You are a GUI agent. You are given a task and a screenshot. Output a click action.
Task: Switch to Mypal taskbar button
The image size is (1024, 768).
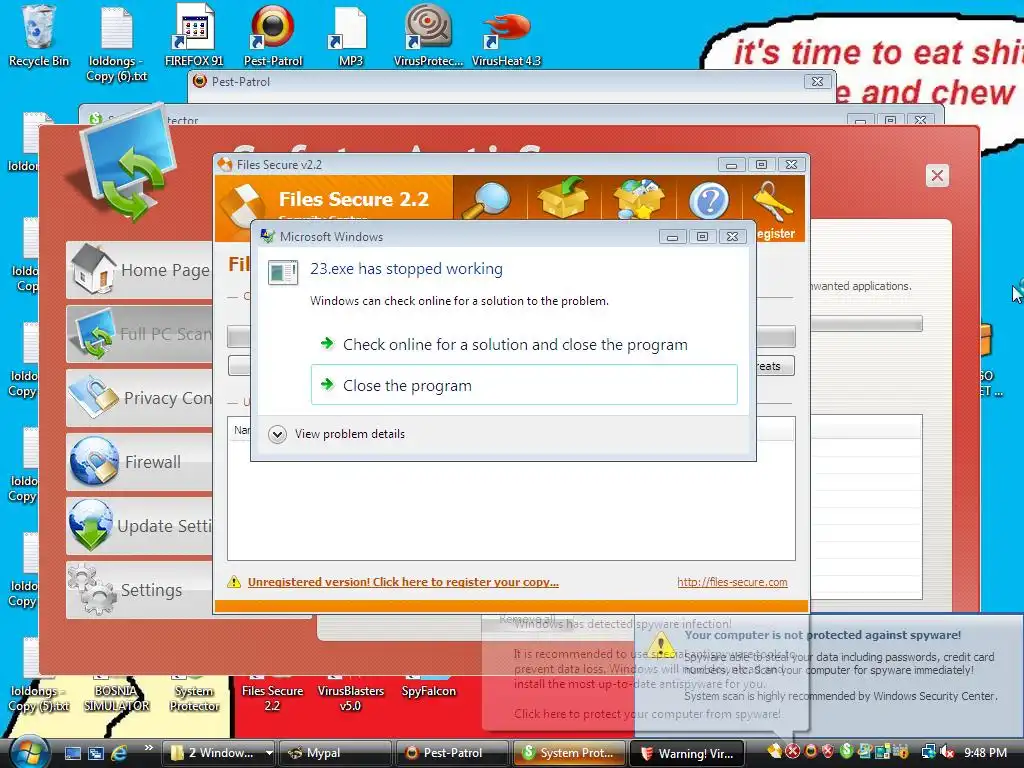tap(335, 753)
